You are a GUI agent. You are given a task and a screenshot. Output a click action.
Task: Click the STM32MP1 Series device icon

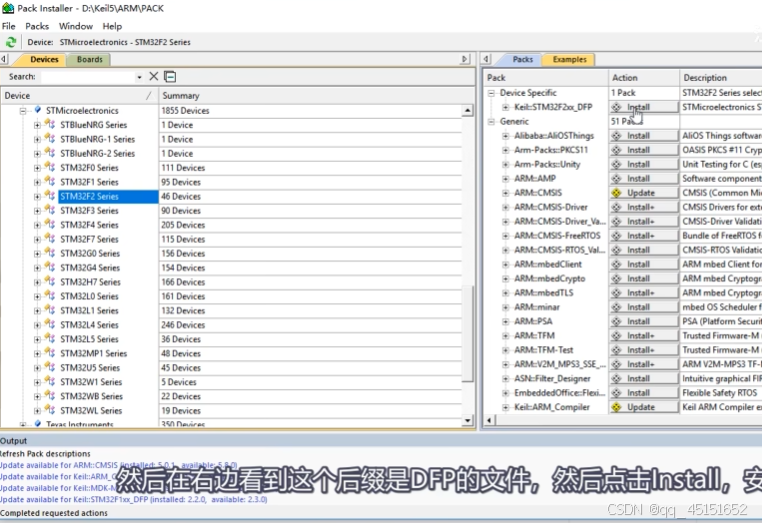tap(50, 353)
